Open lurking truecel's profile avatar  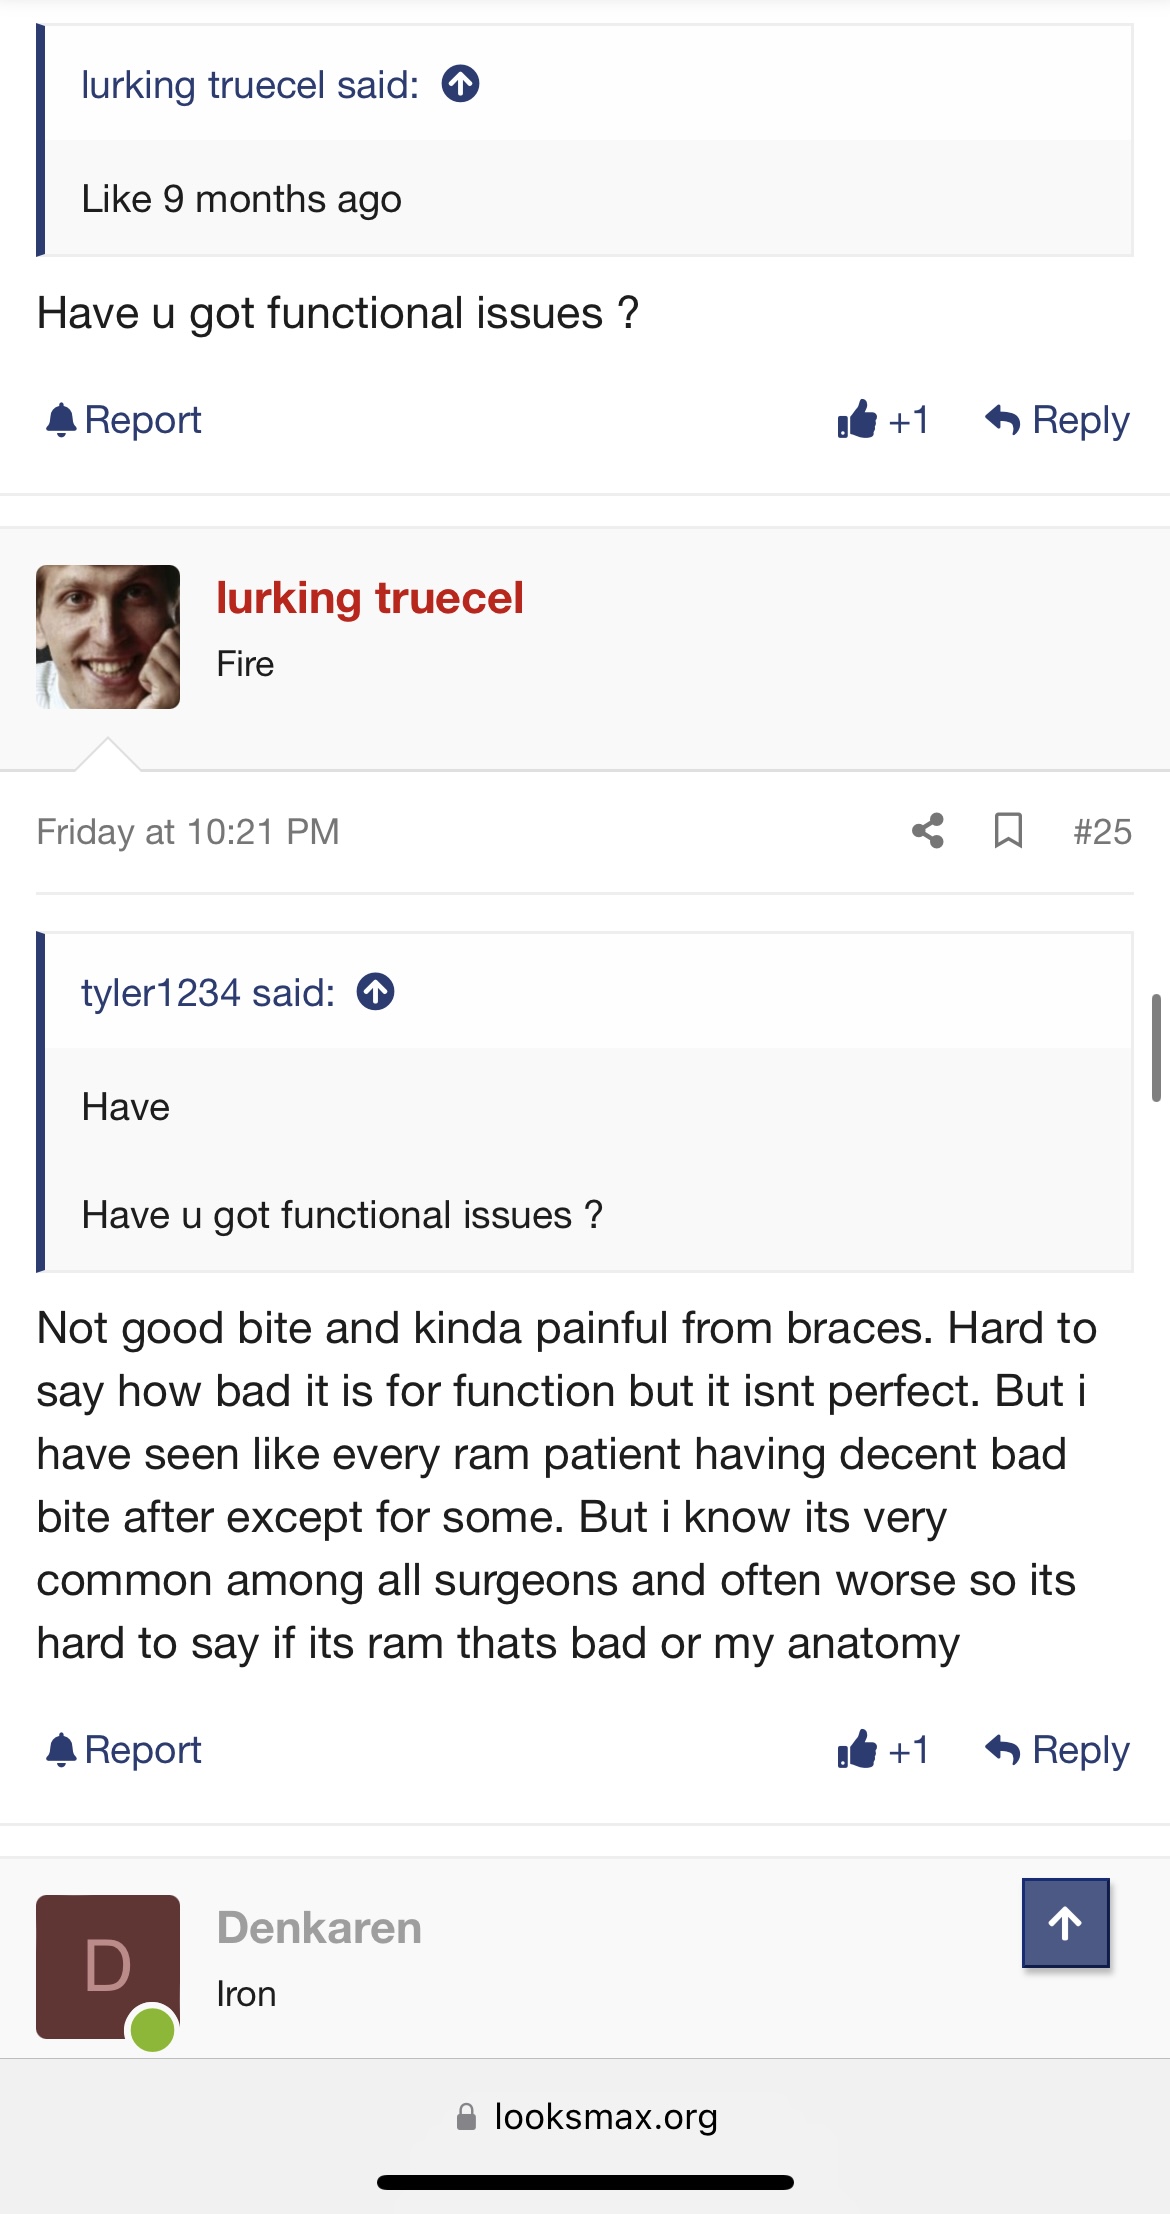(x=108, y=637)
